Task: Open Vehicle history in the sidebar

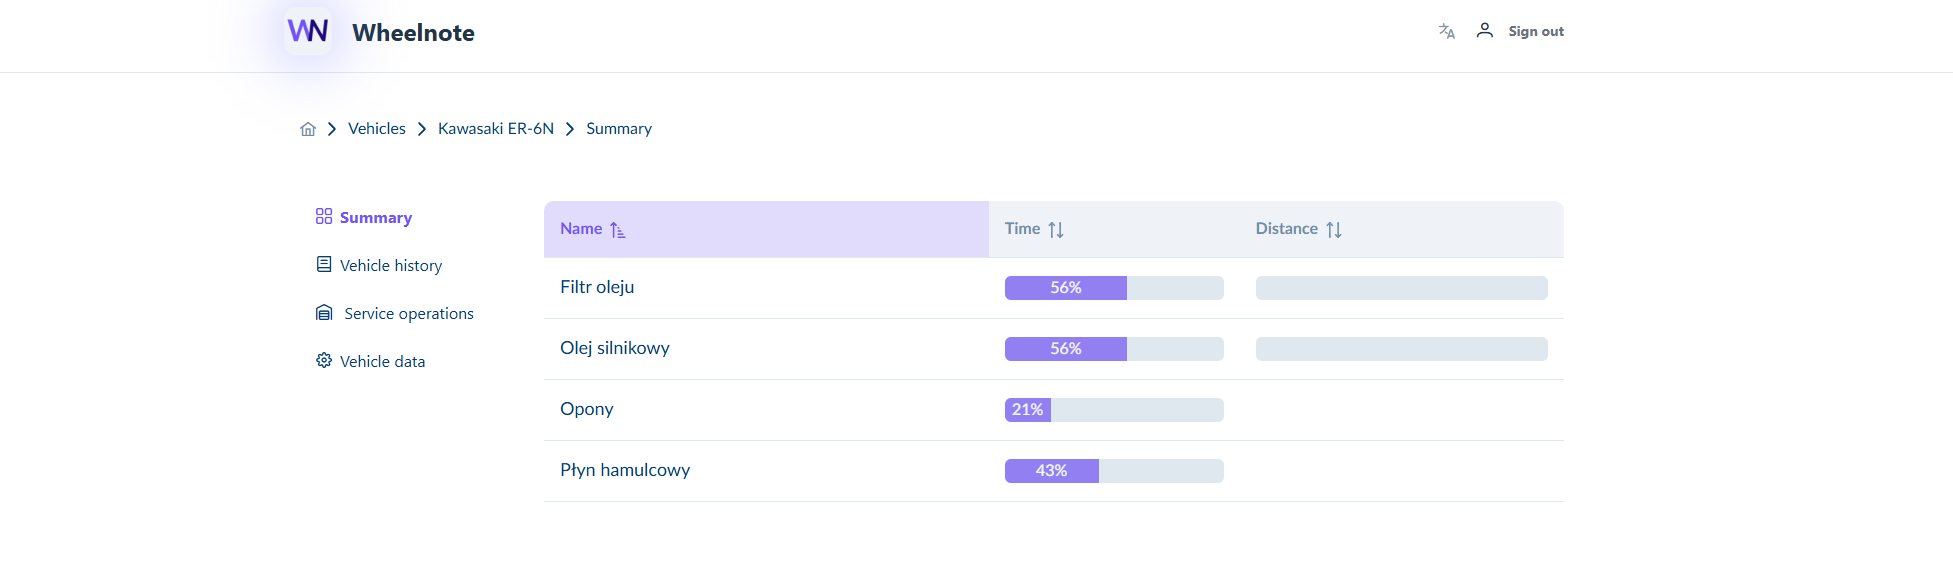Action: 391,265
